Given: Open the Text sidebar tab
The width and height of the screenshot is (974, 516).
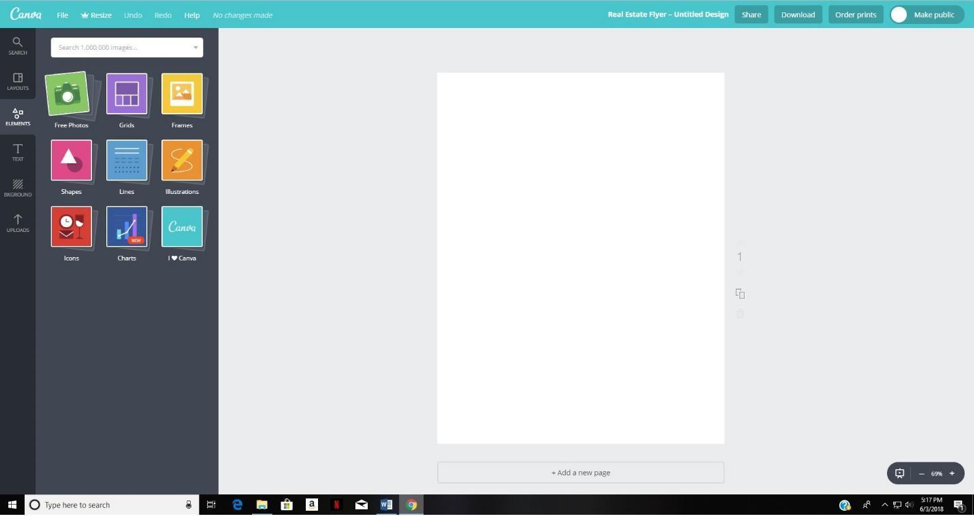Looking at the screenshot, I should tap(17, 152).
